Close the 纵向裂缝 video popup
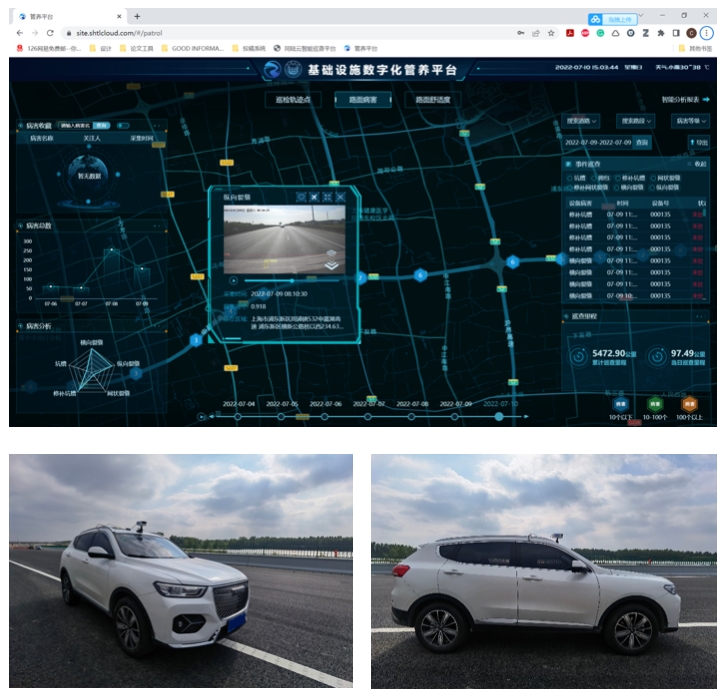Image resolution: width=725 pixels, height=696 pixels. tap(340, 197)
